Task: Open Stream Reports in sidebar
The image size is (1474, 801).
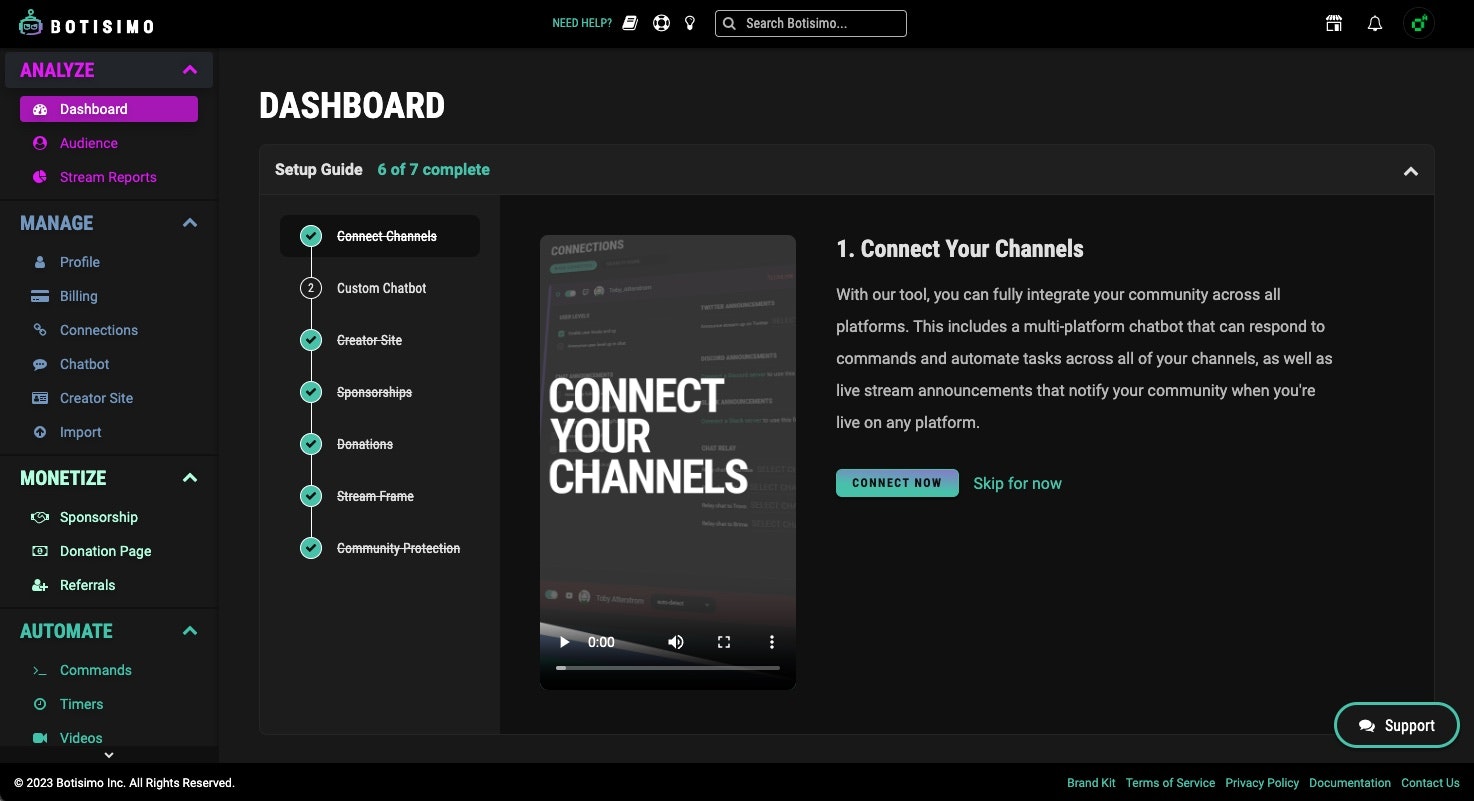Action: coord(108,177)
